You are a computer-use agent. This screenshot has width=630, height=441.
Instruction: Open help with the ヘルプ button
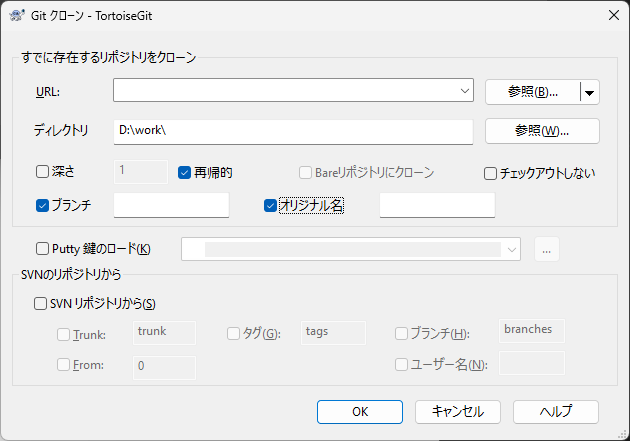pos(556,411)
